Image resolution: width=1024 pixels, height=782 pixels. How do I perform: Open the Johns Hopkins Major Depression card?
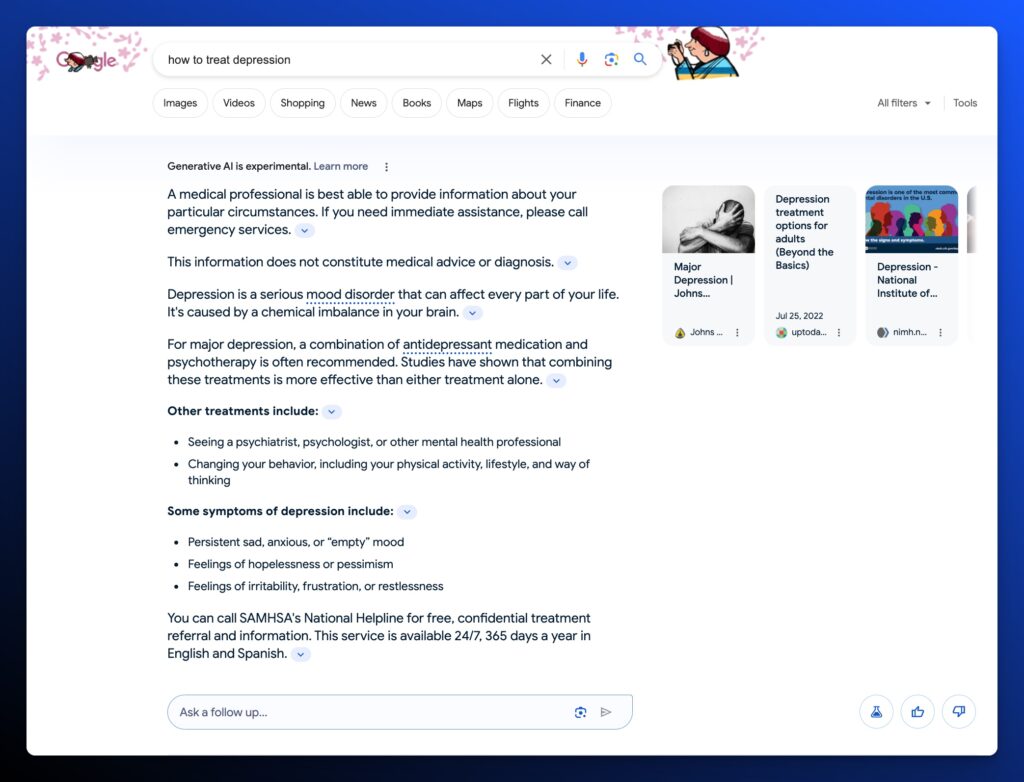pyautogui.click(x=708, y=265)
